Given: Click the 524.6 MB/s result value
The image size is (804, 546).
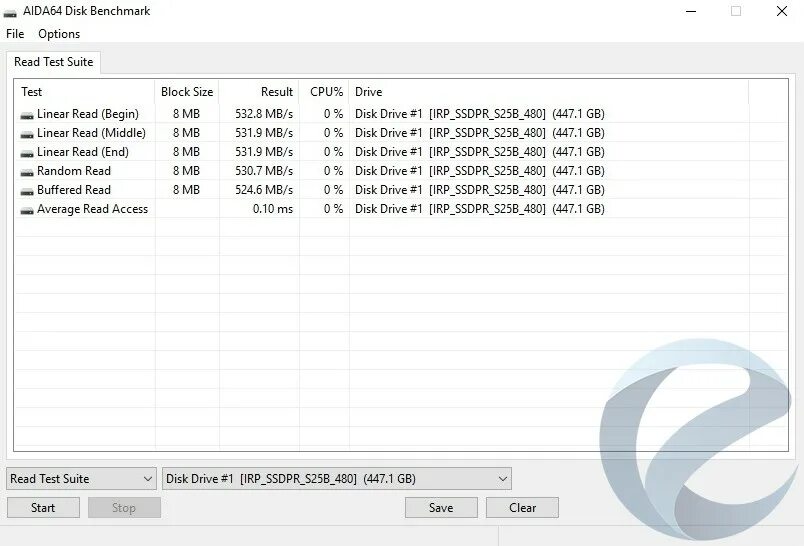Looking at the screenshot, I should pyautogui.click(x=264, y=190).
